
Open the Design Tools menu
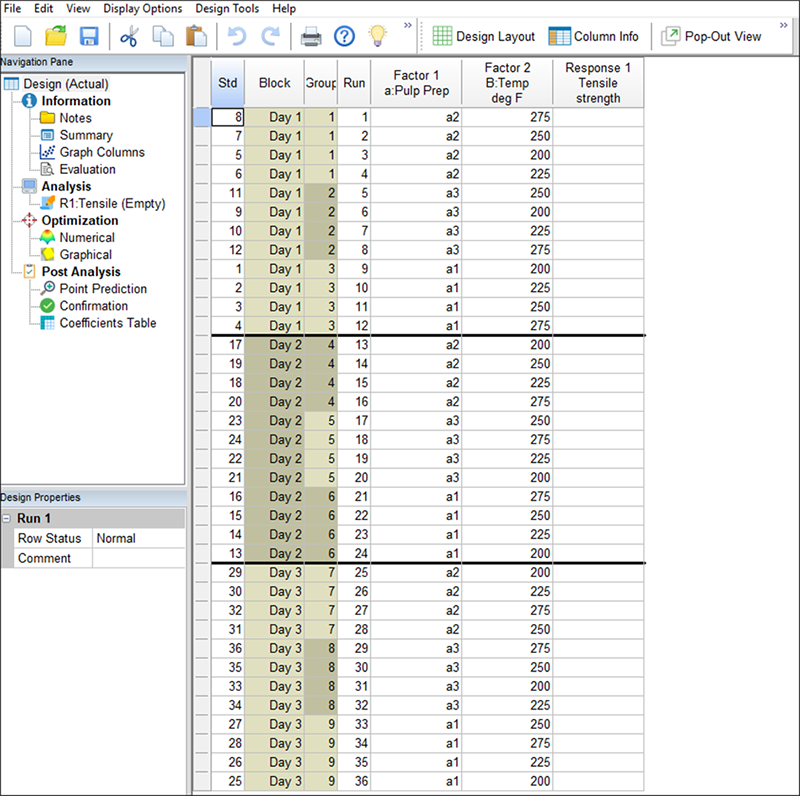tap(227, 8)
